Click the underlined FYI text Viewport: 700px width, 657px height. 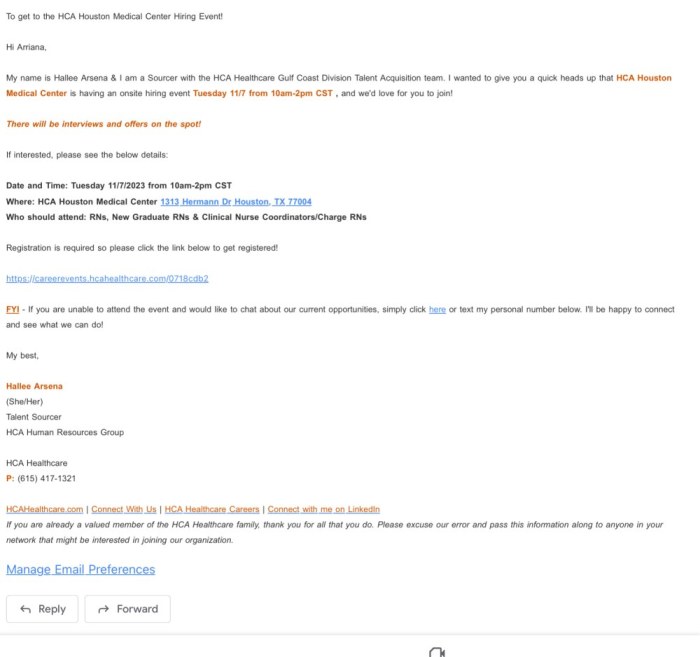(13, 310)
